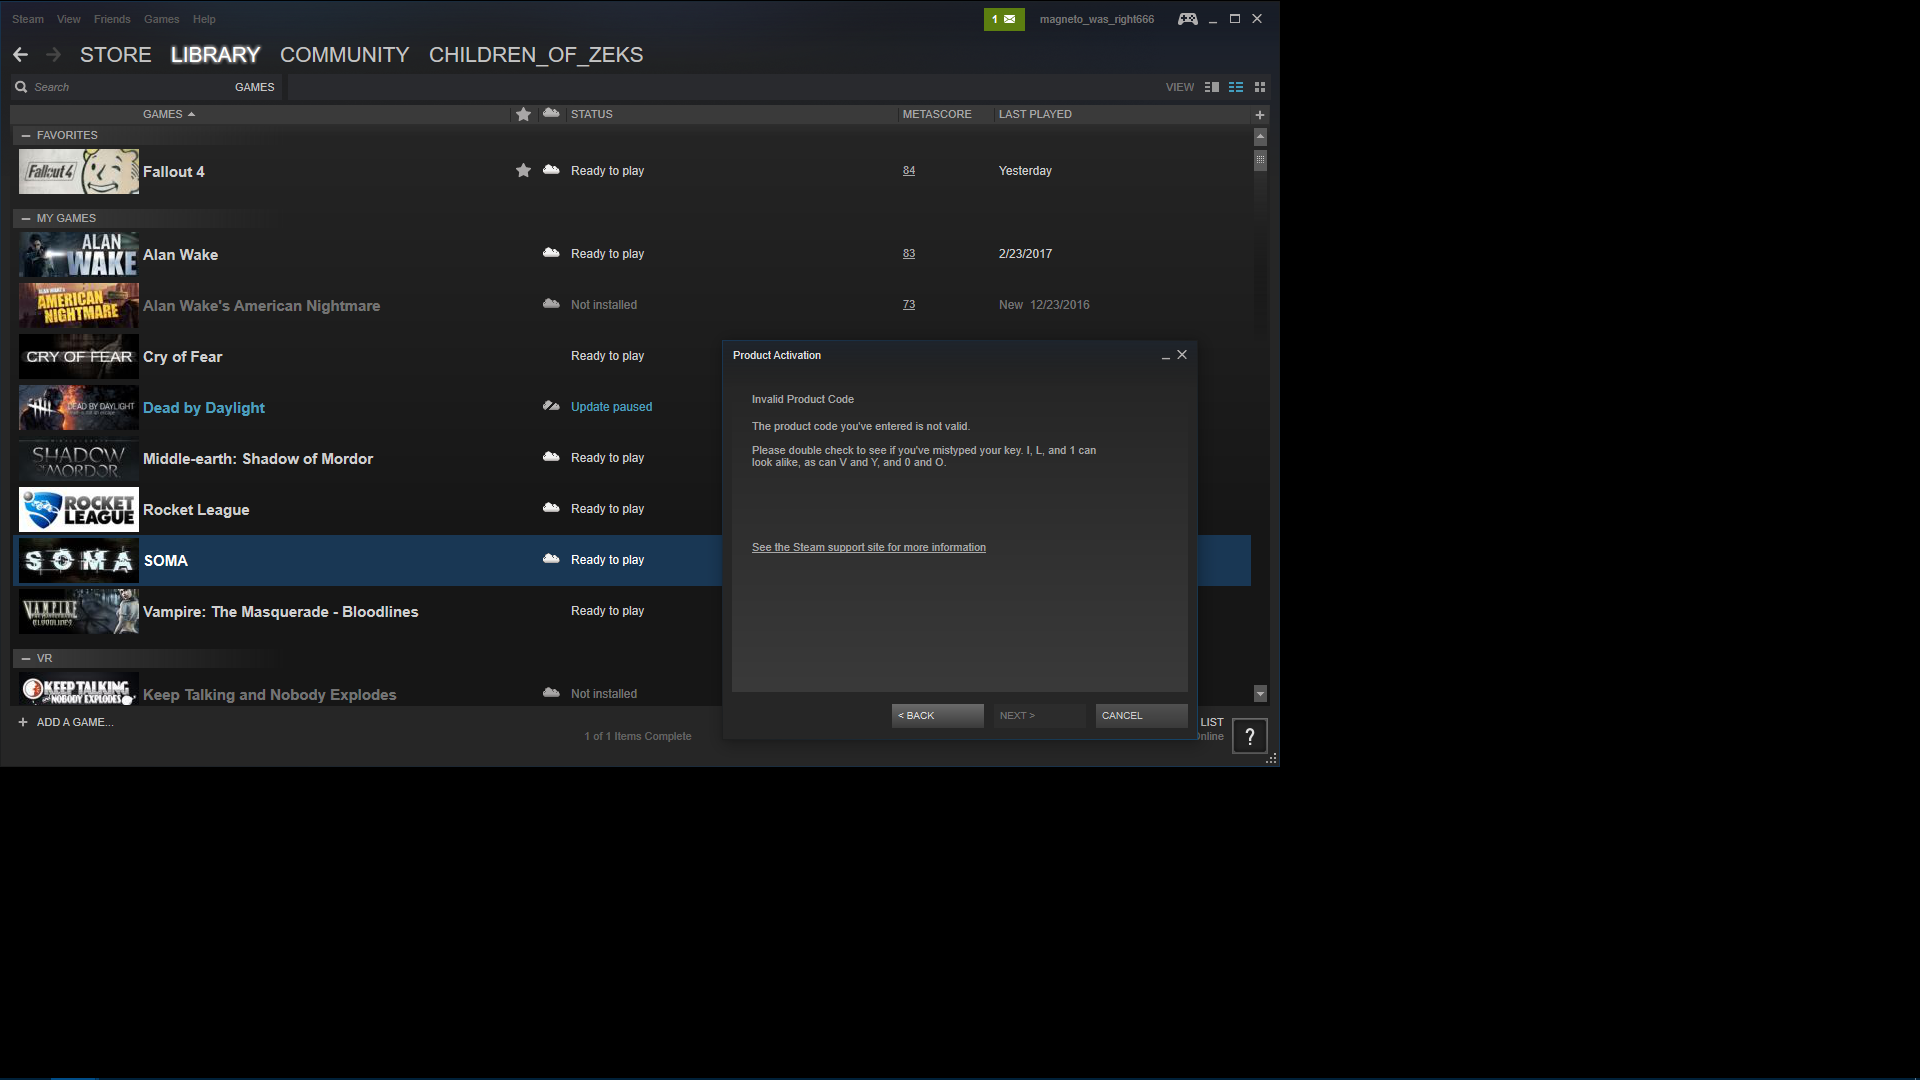Click the search magnifier icon

point(21,87)
